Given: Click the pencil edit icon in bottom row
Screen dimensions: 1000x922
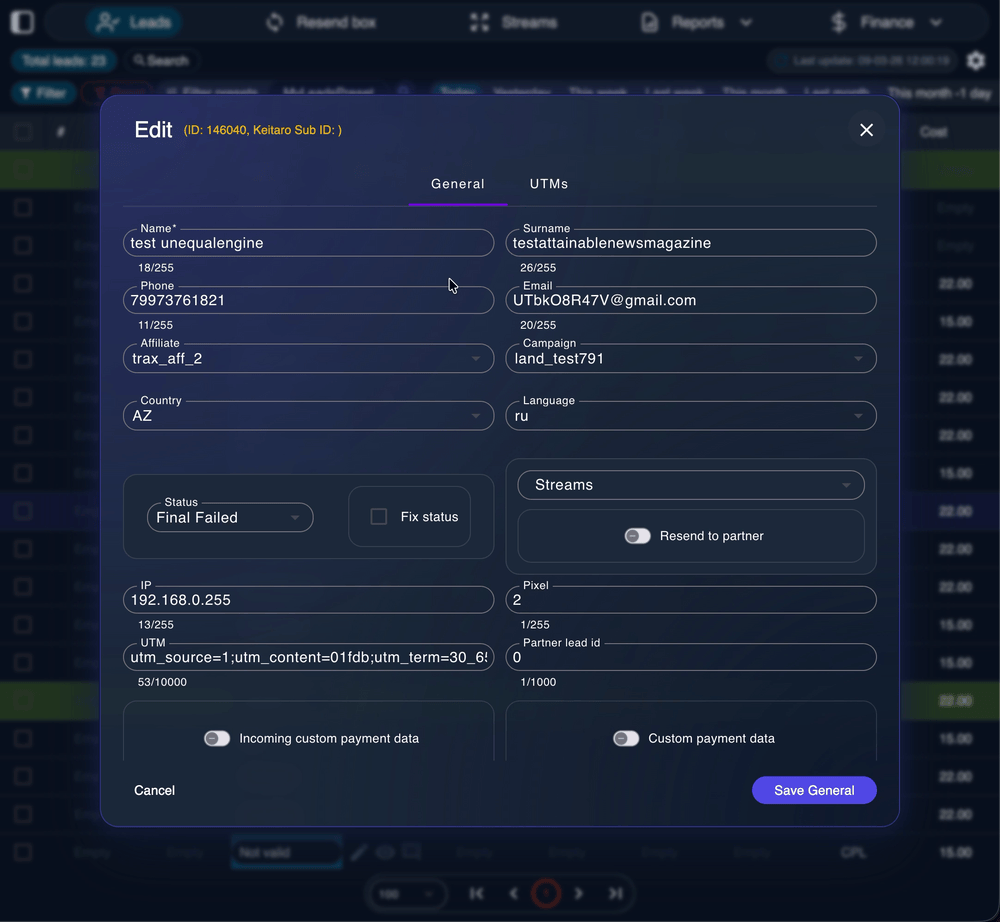Looking at the screenshot, I should [359, 853].
